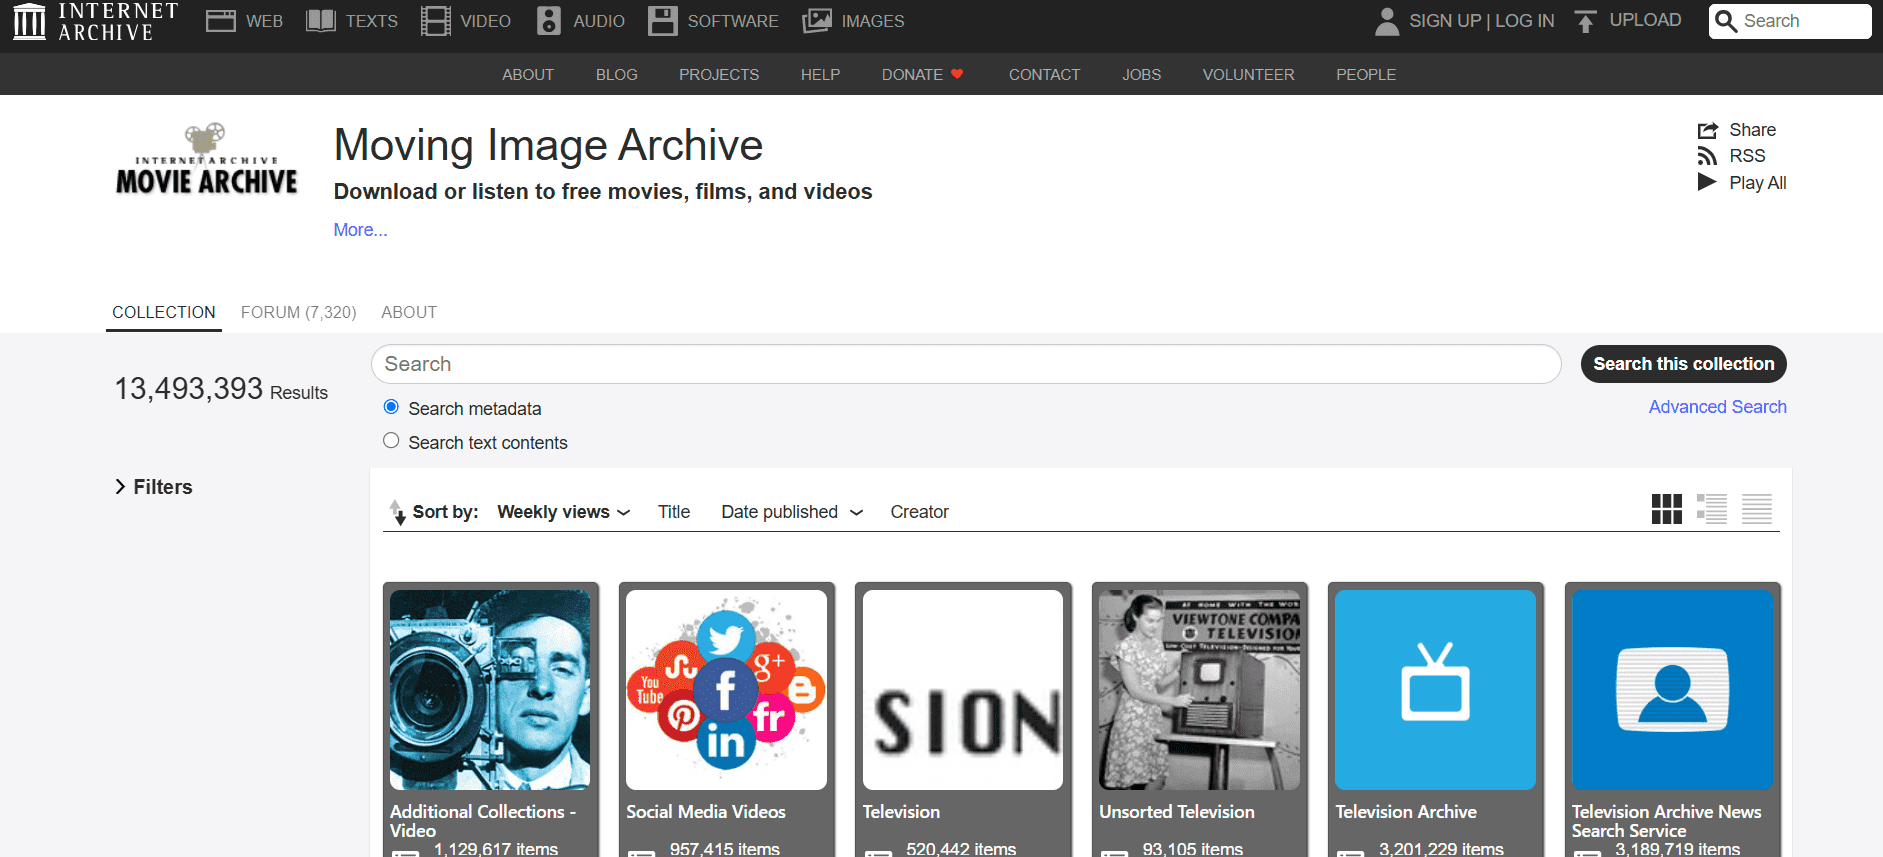Open the Help menu item
The width and height of the screenshot is (1883, 857).
(x=820, y=75)
